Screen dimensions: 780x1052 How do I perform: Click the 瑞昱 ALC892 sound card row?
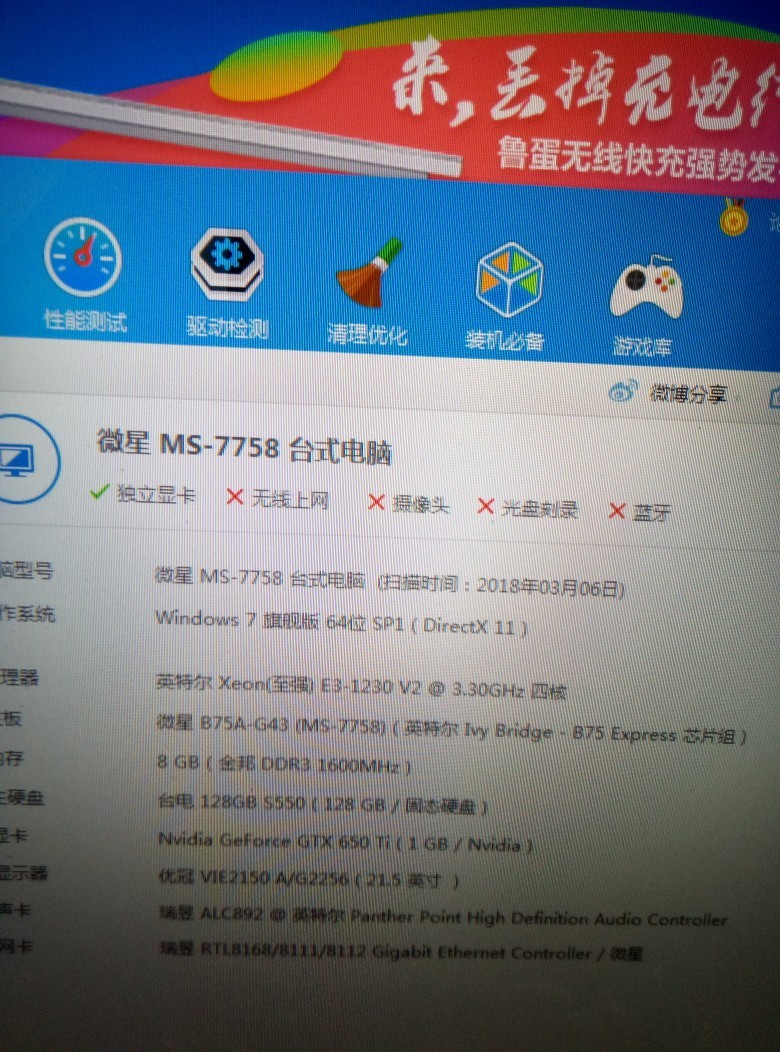(443, 916)
